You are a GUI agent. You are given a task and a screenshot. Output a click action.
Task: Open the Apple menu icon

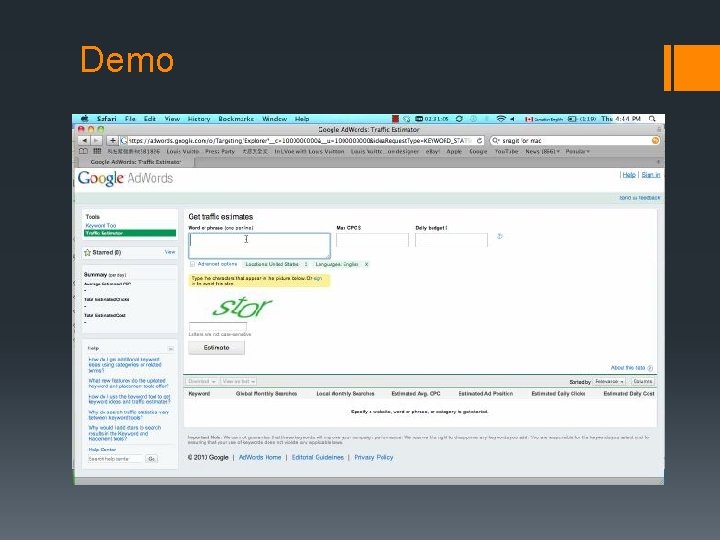[x=84, y=119]
